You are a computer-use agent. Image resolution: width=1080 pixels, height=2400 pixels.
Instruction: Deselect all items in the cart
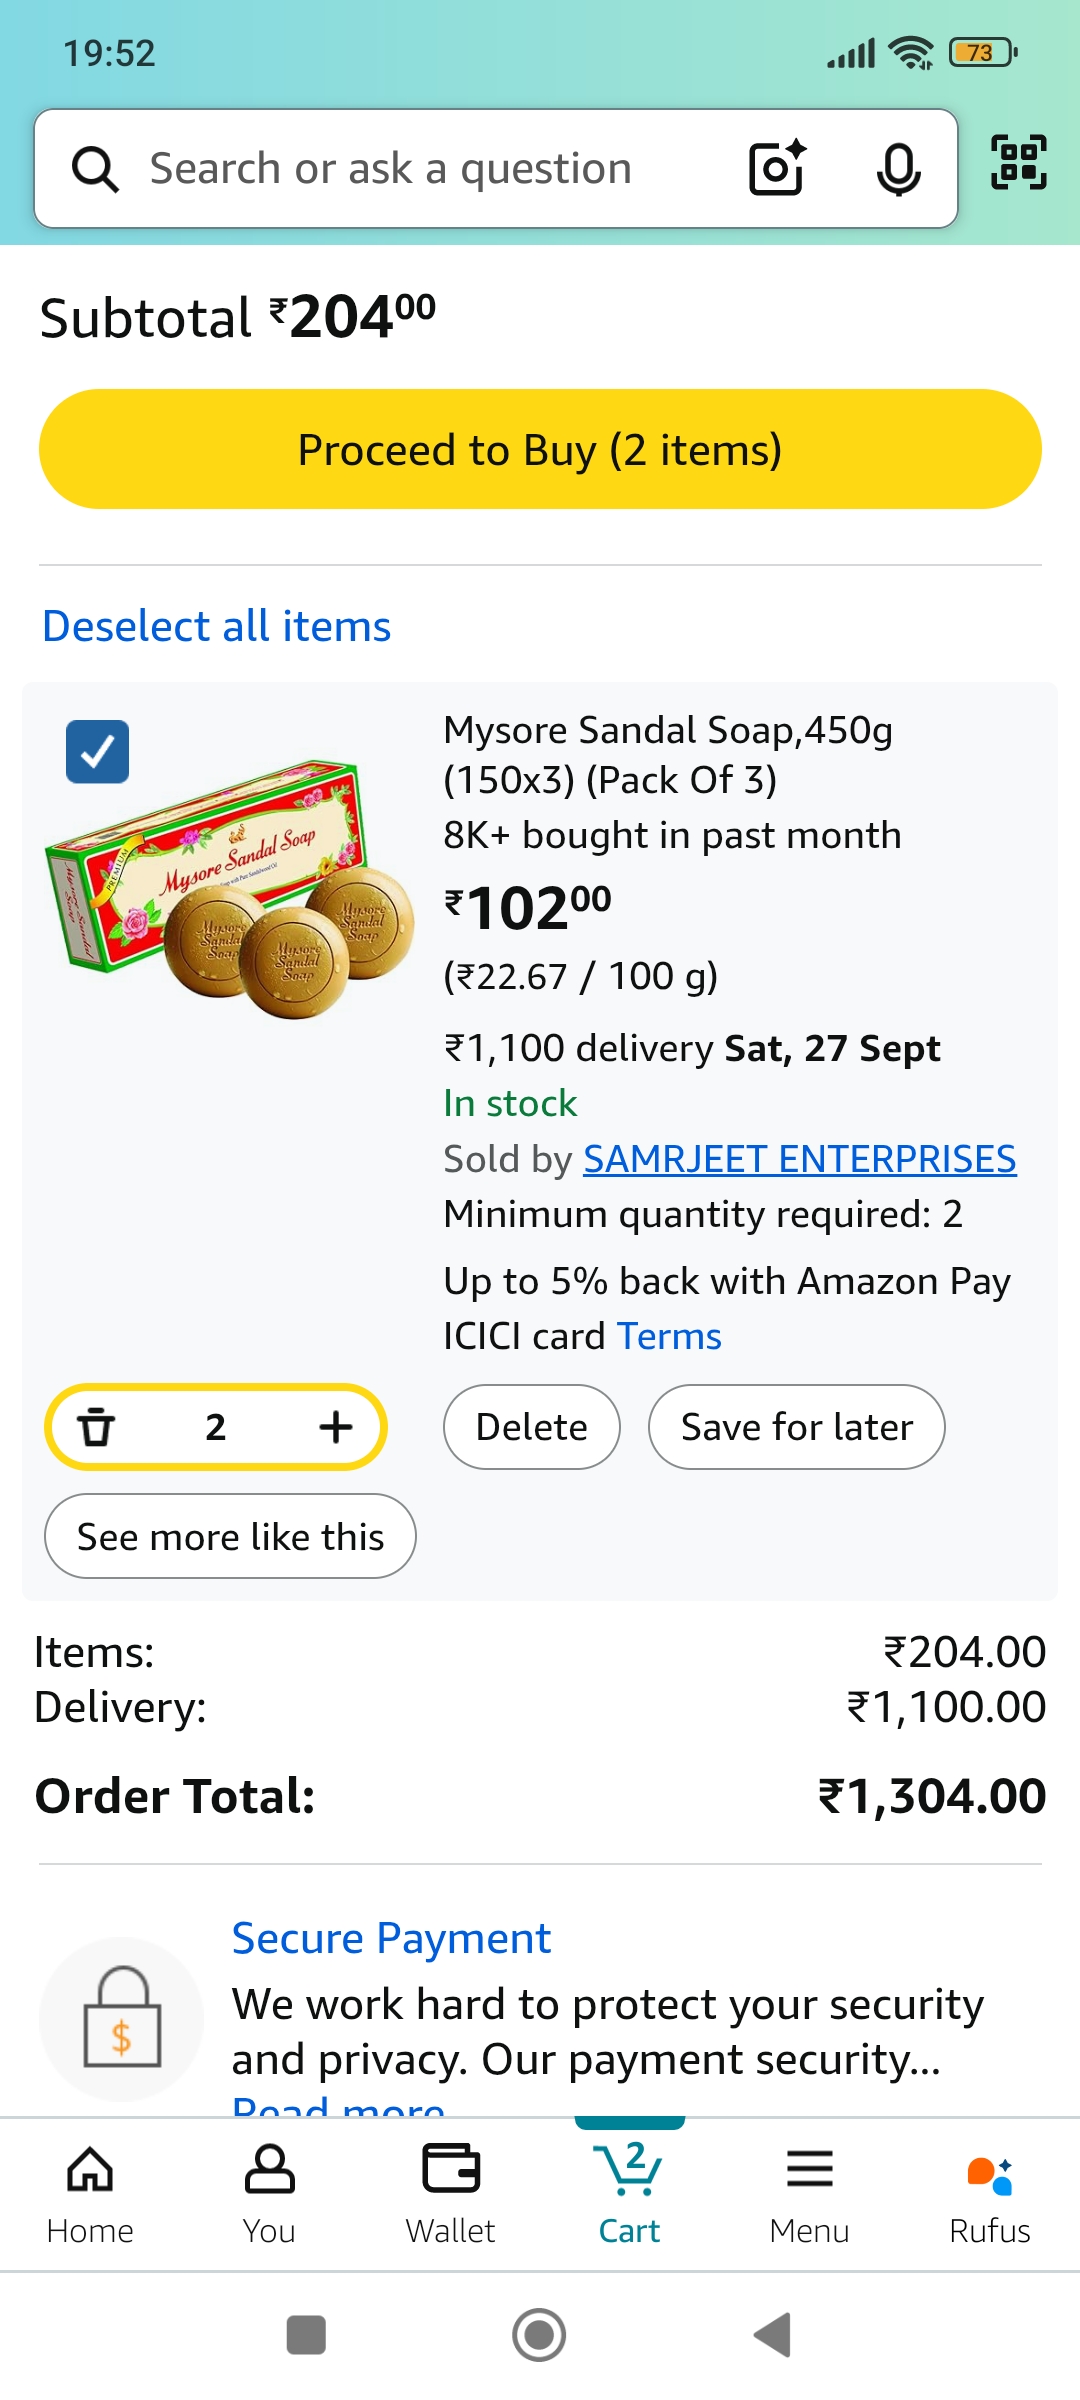[x=216, y=626]
